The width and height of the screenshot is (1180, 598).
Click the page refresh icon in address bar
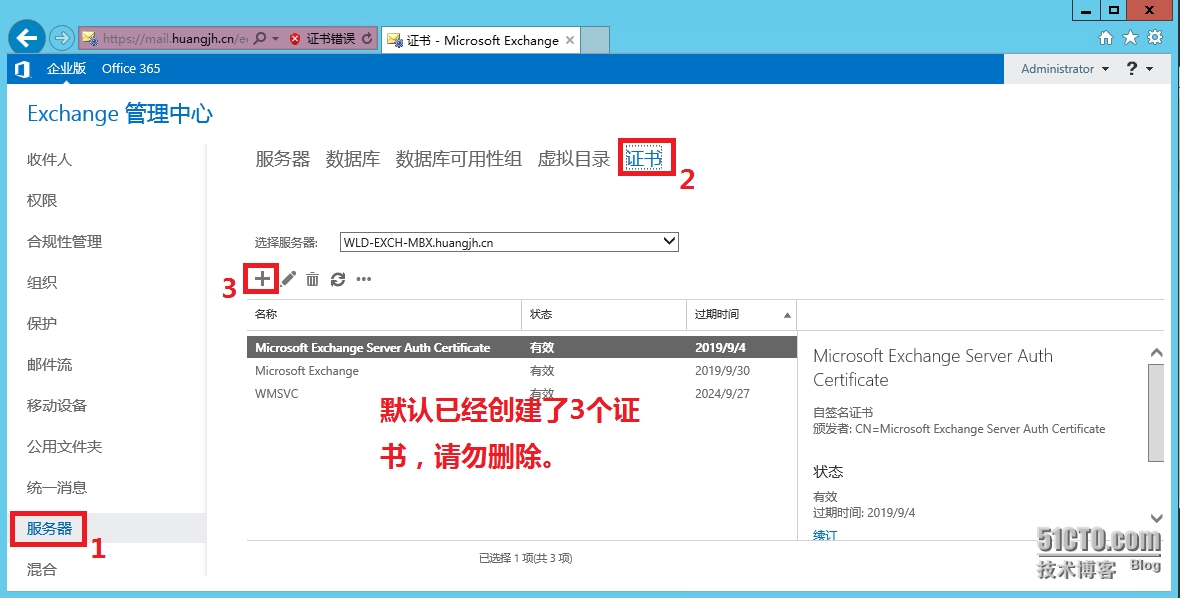pyautogui.click(x=367, y=38)
